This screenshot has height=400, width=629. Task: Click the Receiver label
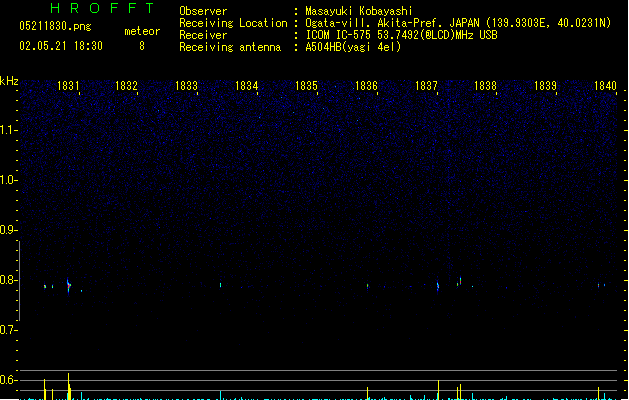(x=203, y=35)
